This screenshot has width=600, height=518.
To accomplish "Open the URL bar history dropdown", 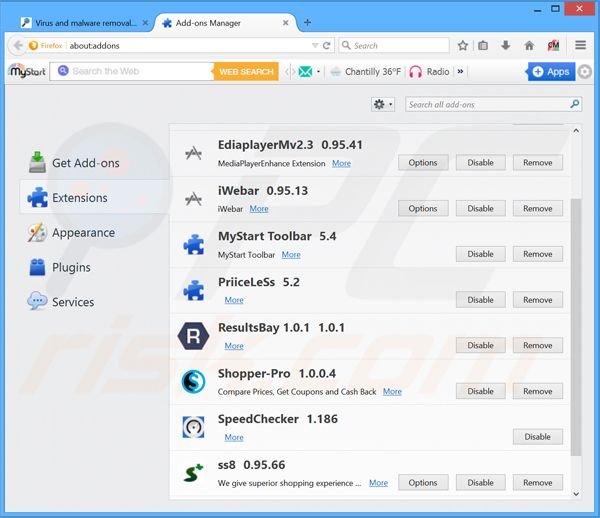I will click(313, 45).
